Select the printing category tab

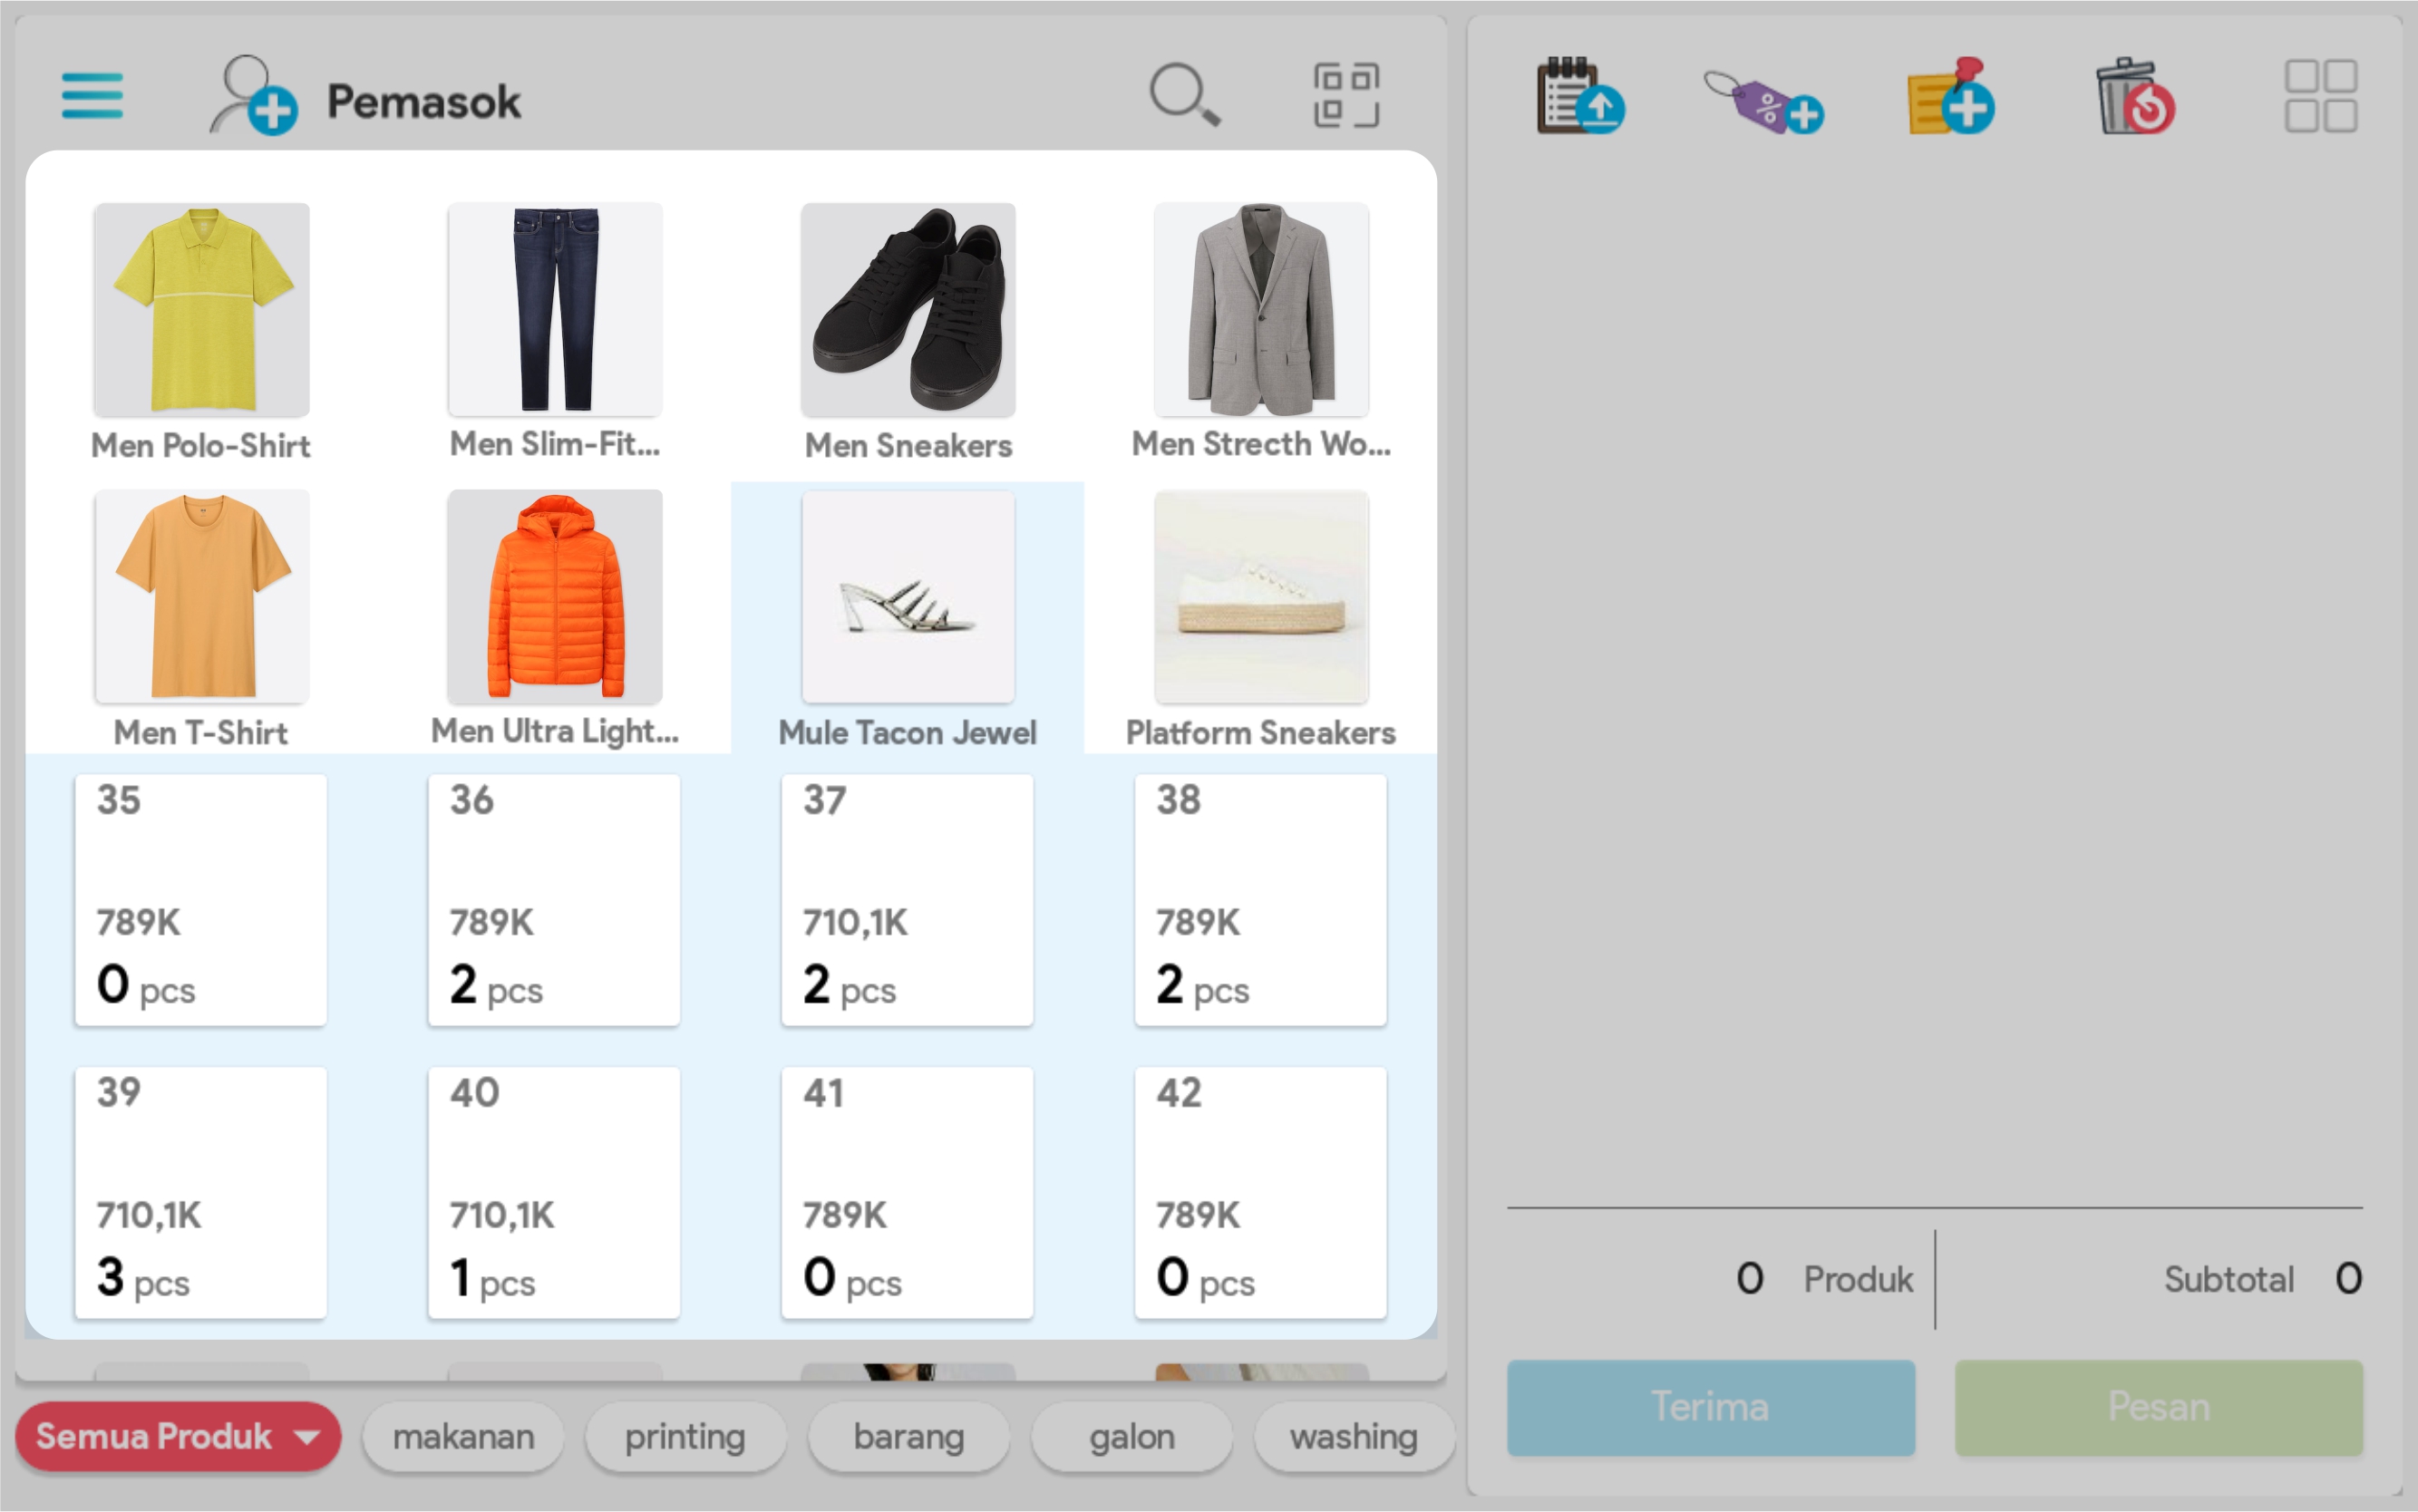coord(685,1437)
